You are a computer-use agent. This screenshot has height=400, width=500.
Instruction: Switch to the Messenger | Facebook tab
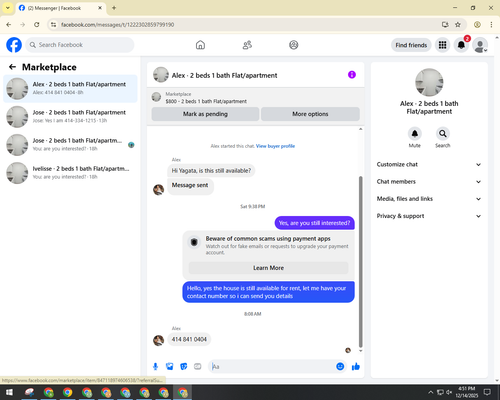pyautogui.click(x=61, y=8)
